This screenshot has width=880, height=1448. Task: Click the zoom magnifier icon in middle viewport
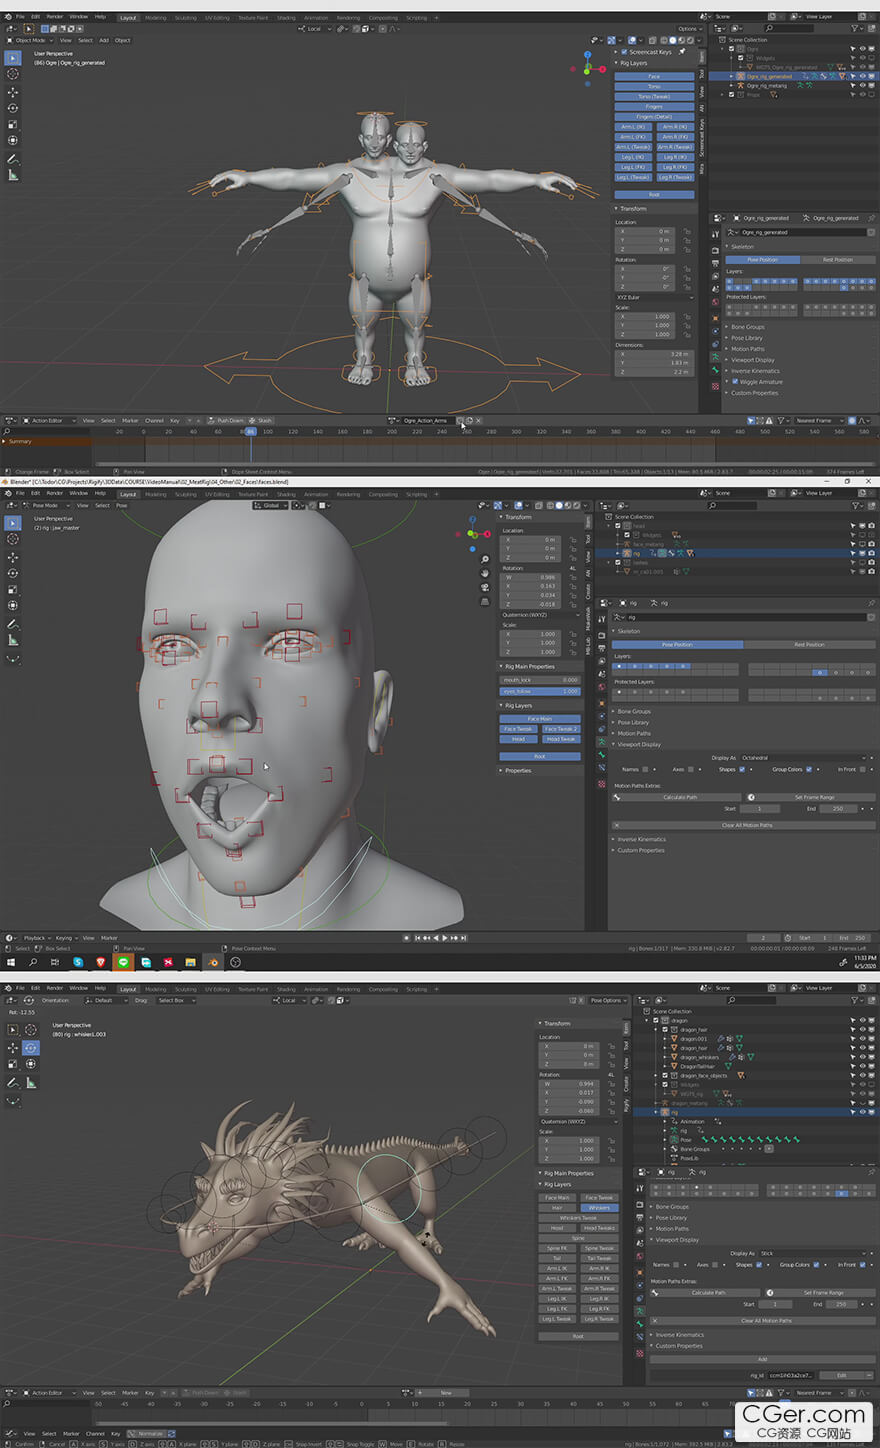[x=485, y=560]
